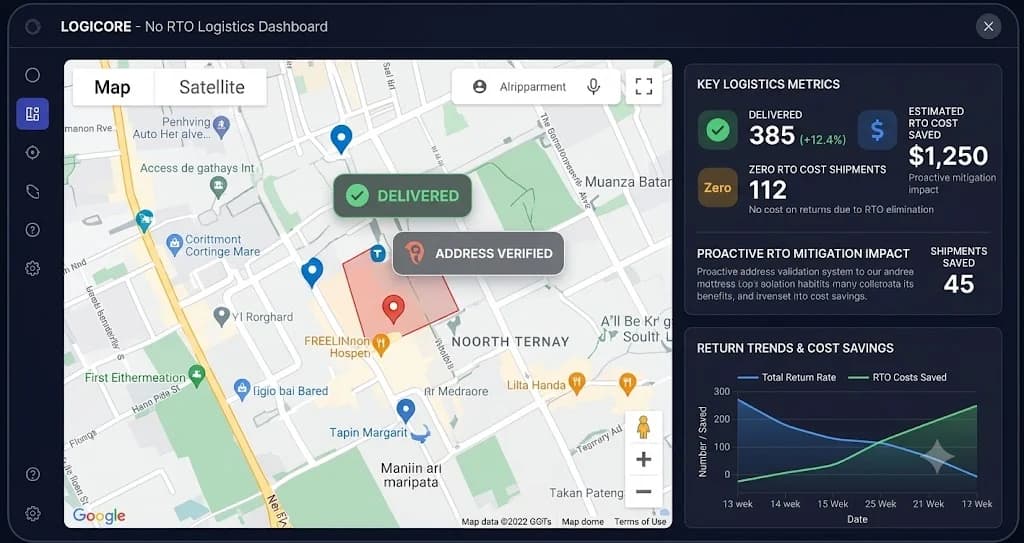Click the Tapin Margarit map label
Screen dimensions: 1024x543
point(368,433)
